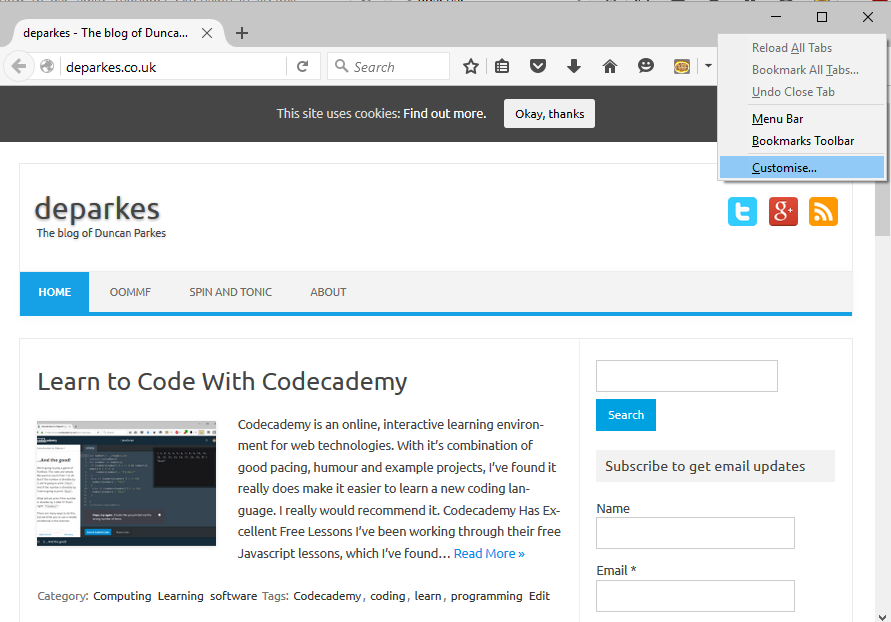Save page to Pocket
Image resolution: width=891 pixels, height=622 pixels.
point(538,66)
